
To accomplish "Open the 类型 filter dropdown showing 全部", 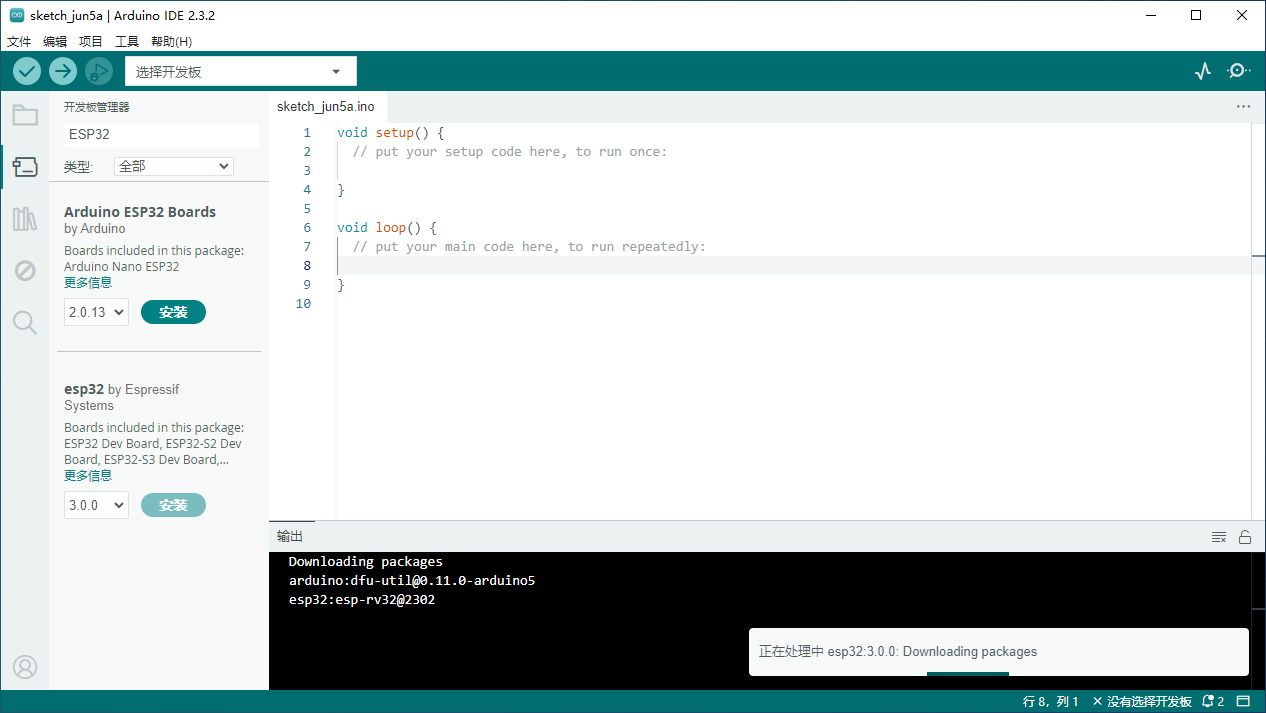I will 174,167.
